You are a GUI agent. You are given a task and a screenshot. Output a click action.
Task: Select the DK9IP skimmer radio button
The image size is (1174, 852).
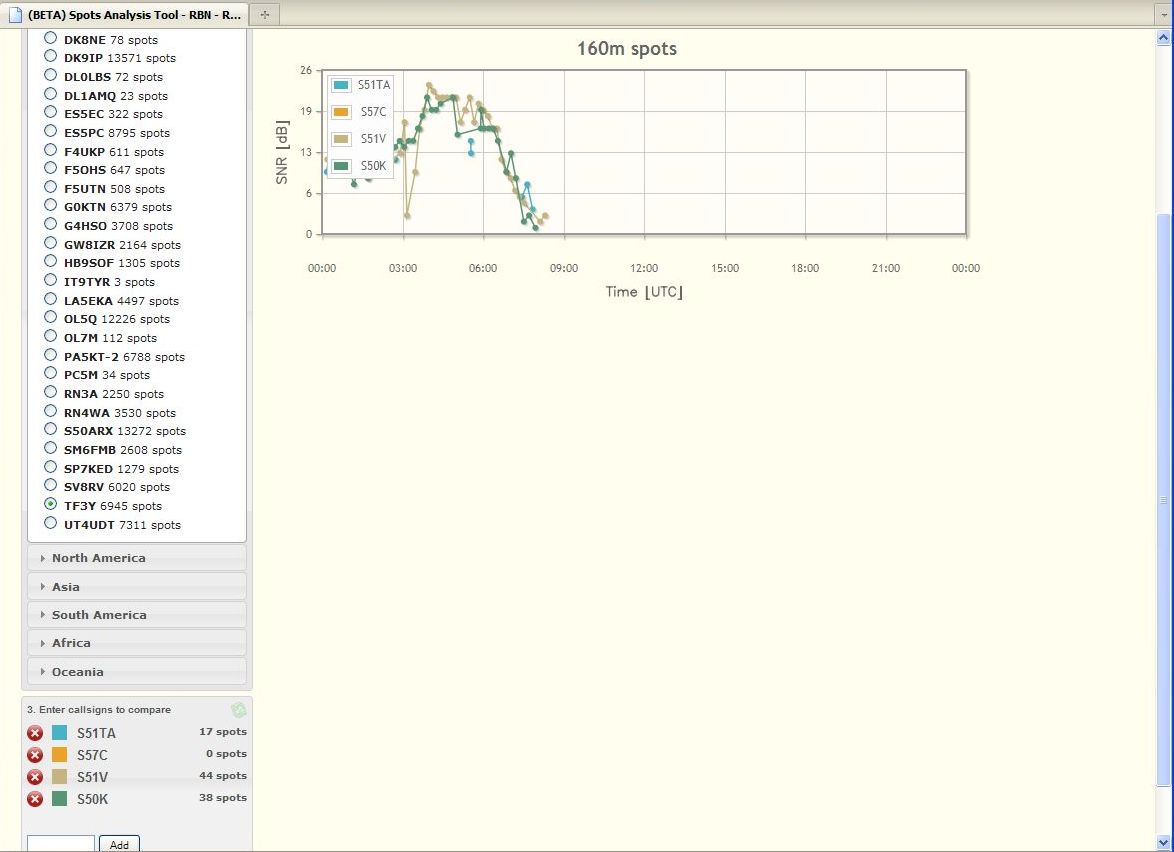(51, 57)
